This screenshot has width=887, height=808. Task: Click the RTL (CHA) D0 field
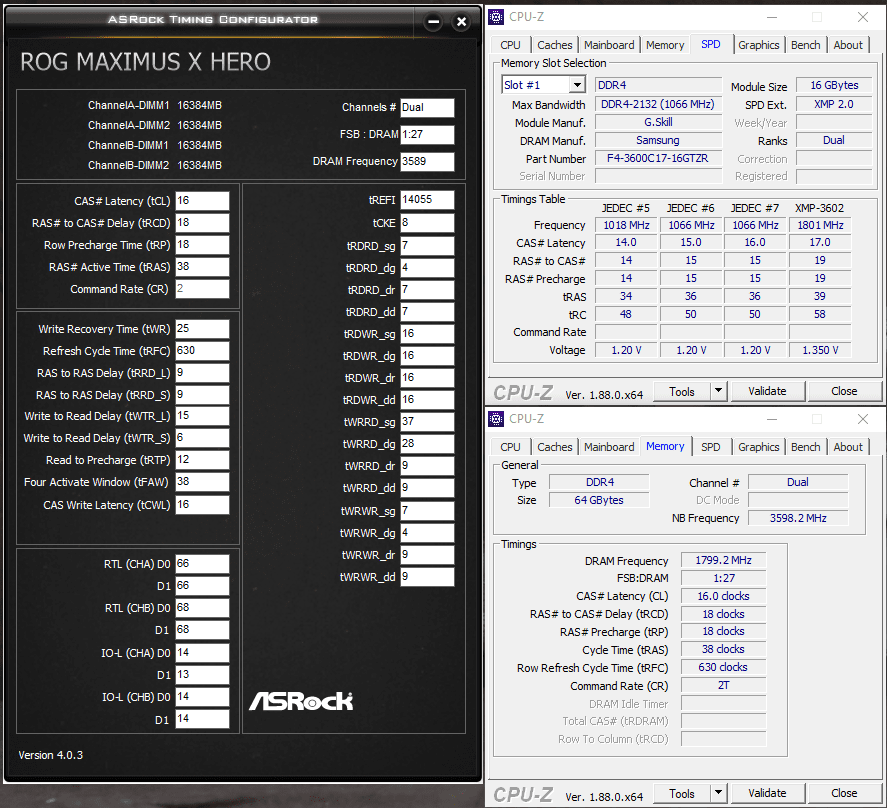(202, 564)
